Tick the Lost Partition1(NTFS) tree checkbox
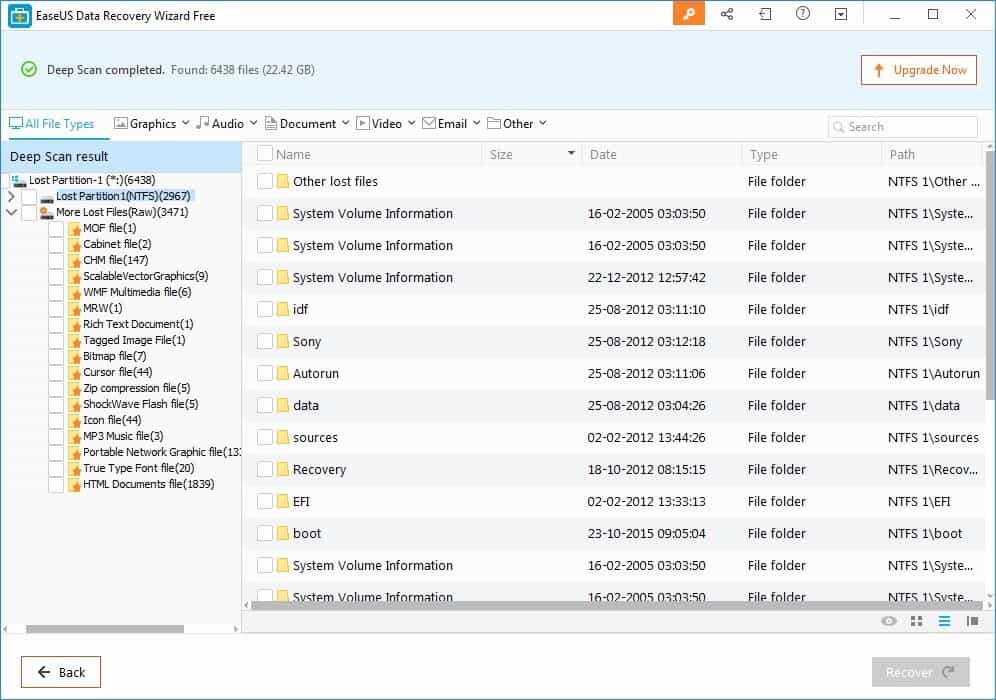The width and height of the screenshot is (996, 700). tap(29, 197)
